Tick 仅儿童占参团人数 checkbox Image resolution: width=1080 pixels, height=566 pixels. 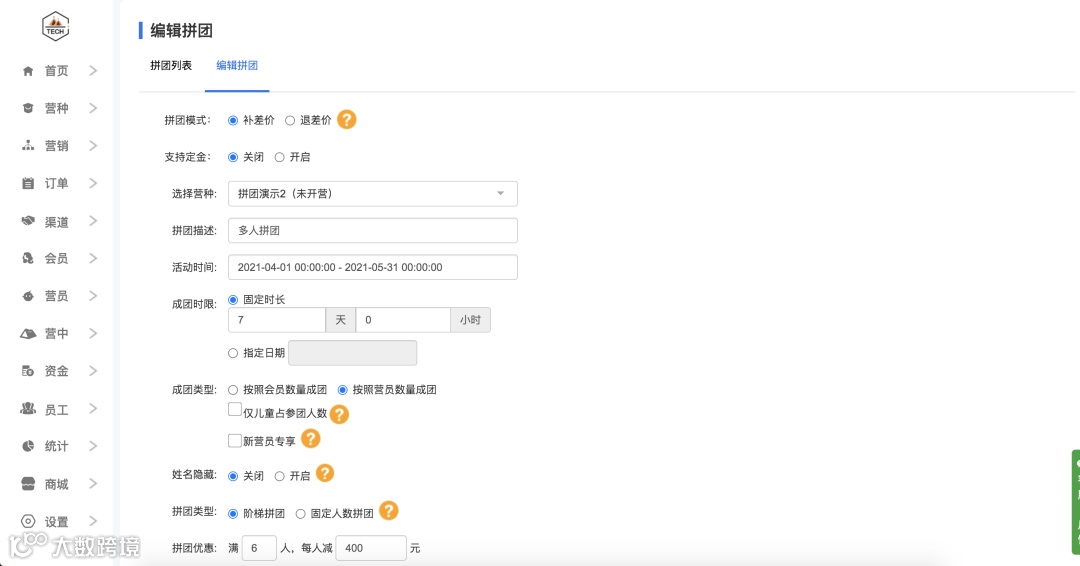(x=235, y=410)
